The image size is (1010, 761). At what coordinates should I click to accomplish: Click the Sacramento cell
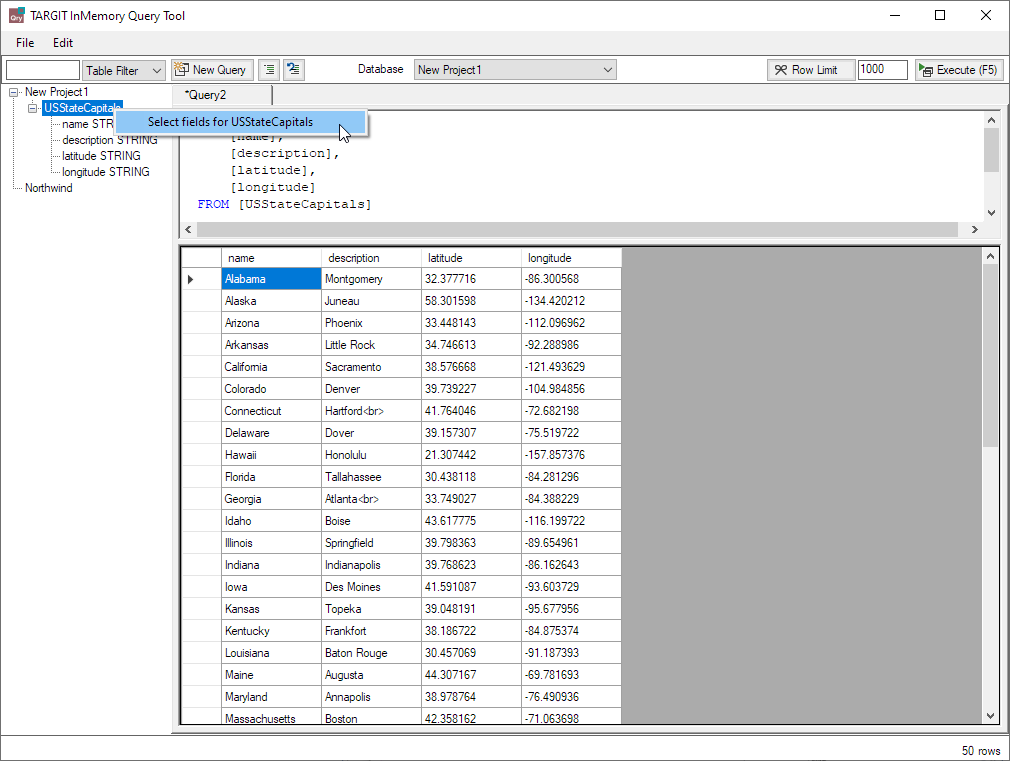pyautogui.click(x=371, y=367)
